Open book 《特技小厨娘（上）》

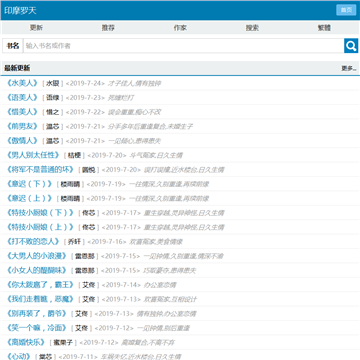coord(40,227)
